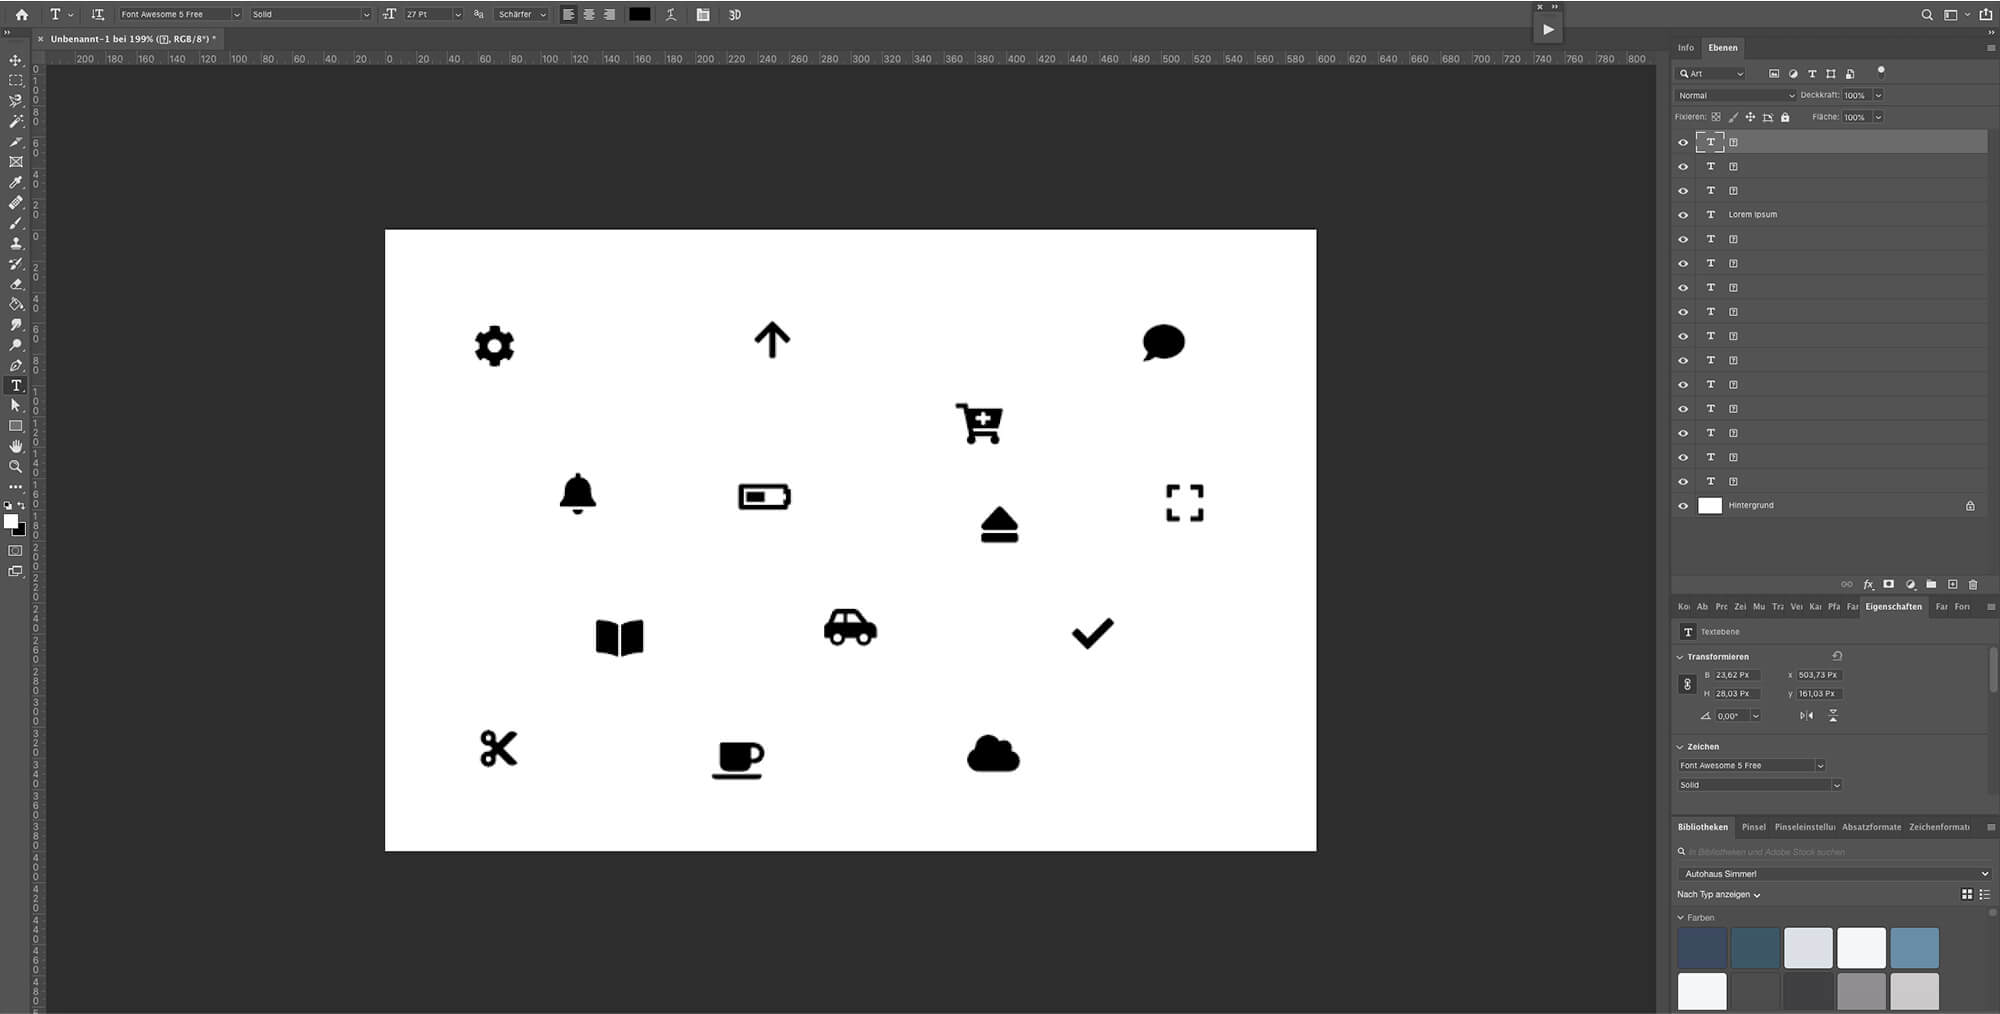Screen dimensions: 2000x1014
Task: Click the 3D button in options bar
Action: pyautogui.click(x=737, y=14)
